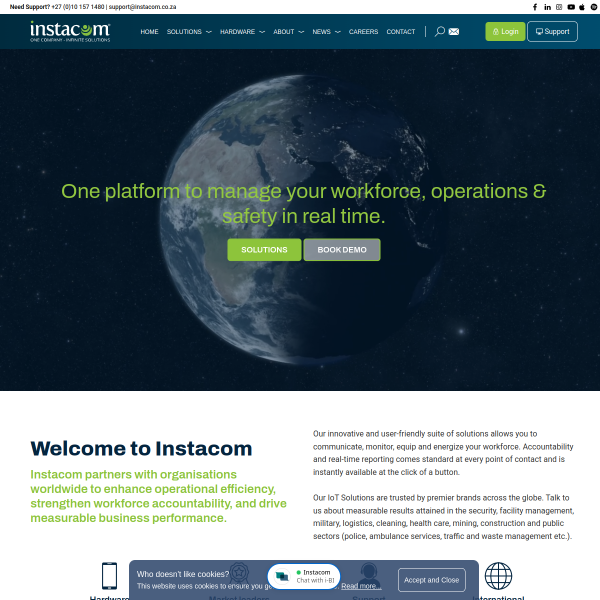Click the green SOLUTIONS hero button

[x=264, y=250]
